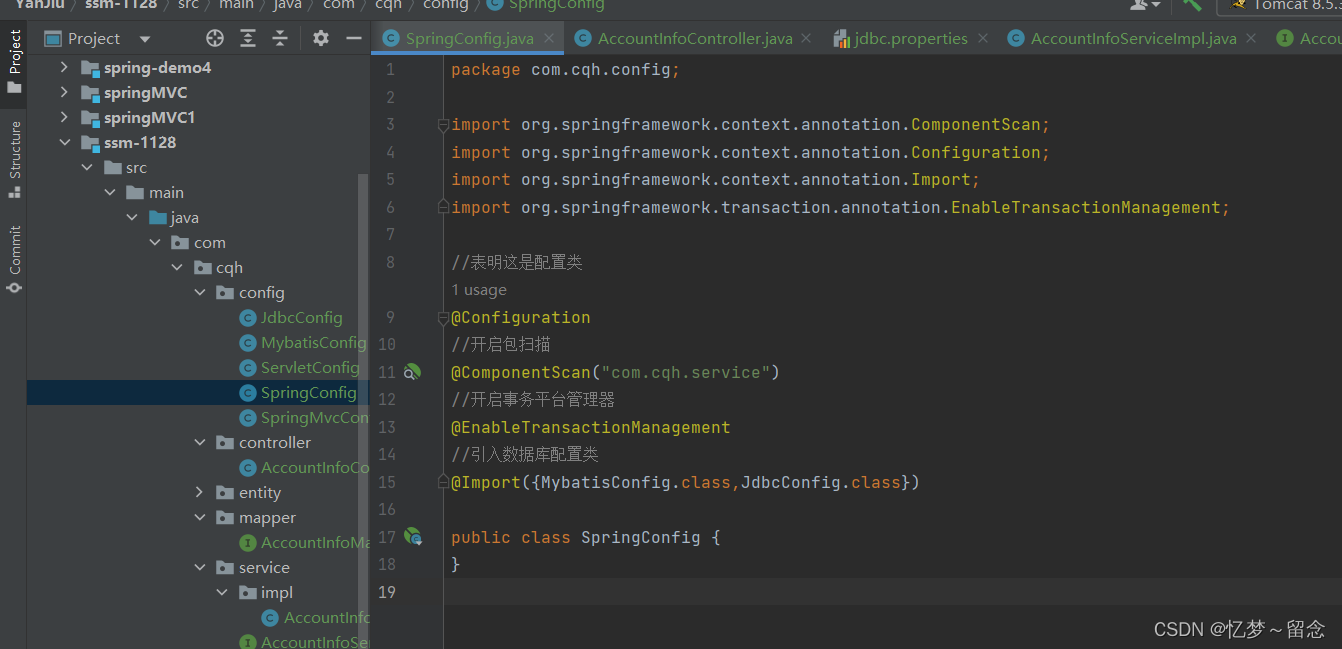Viewport: 1342px width, 649px height.
Task: Select JdbcConfig in the project tree
Action: pyautogui.click(x=301, y=318)
